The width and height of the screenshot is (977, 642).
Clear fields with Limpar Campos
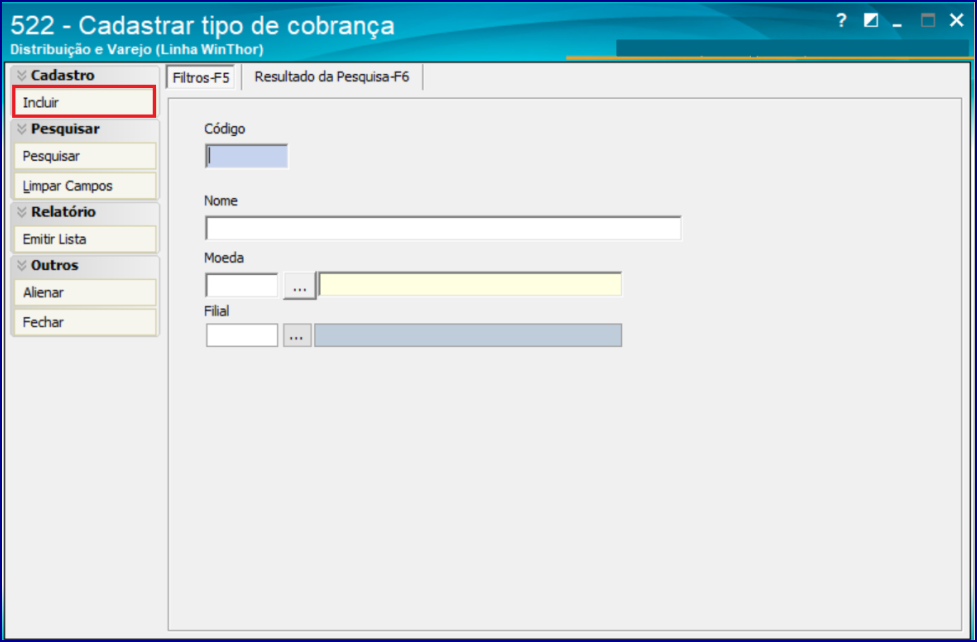click(85, 186)
